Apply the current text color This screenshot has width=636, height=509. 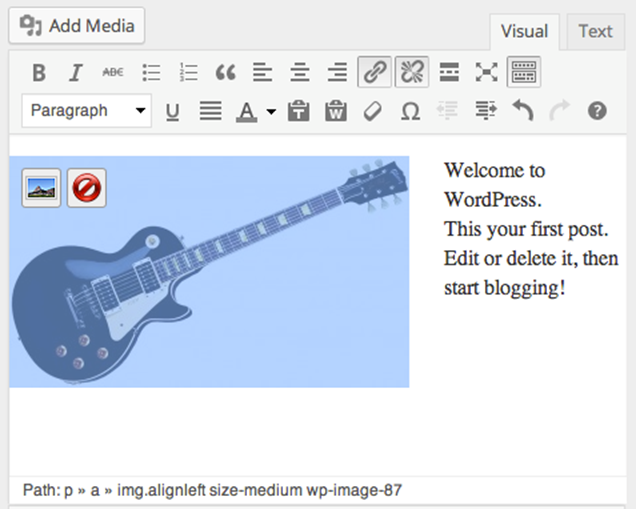[247, 111]
